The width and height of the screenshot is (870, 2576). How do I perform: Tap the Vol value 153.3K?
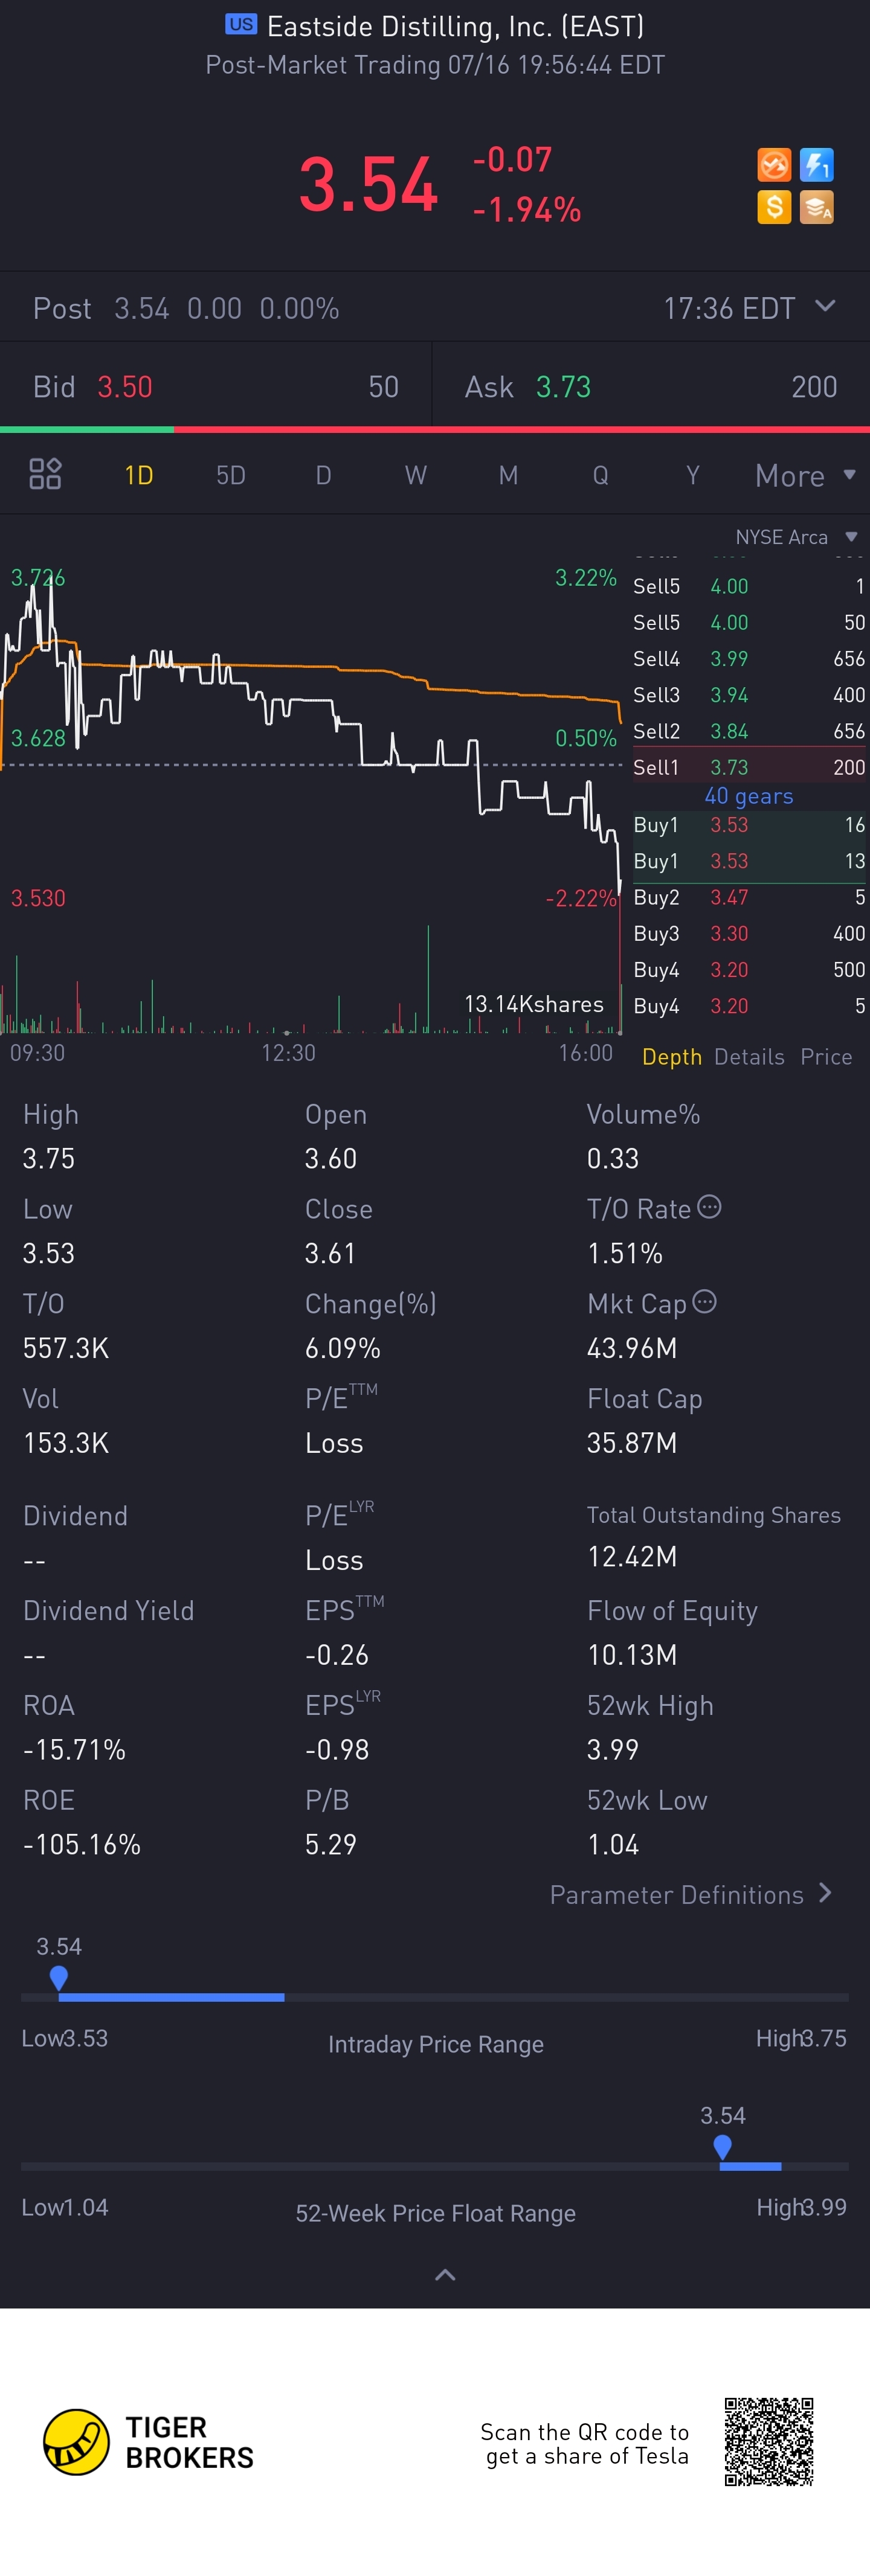[66, 1443]
